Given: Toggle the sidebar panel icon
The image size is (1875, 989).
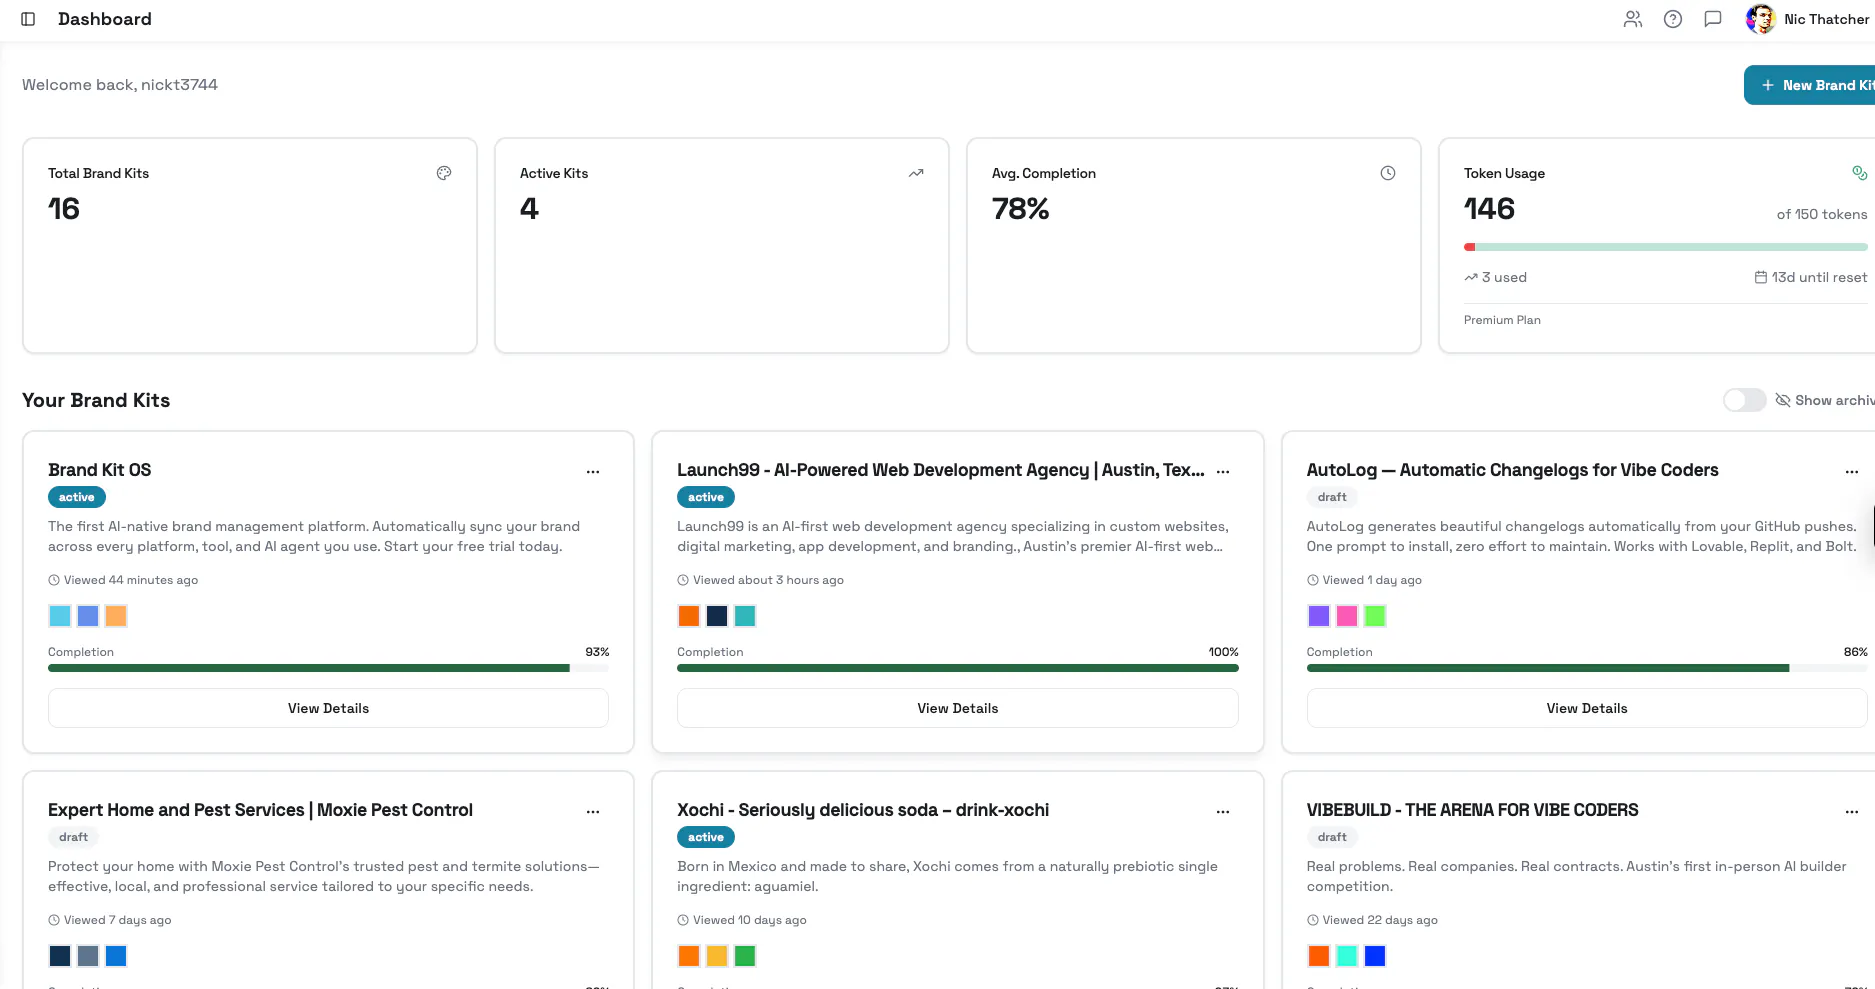Looking at the screenshot, I should point(28,19).
